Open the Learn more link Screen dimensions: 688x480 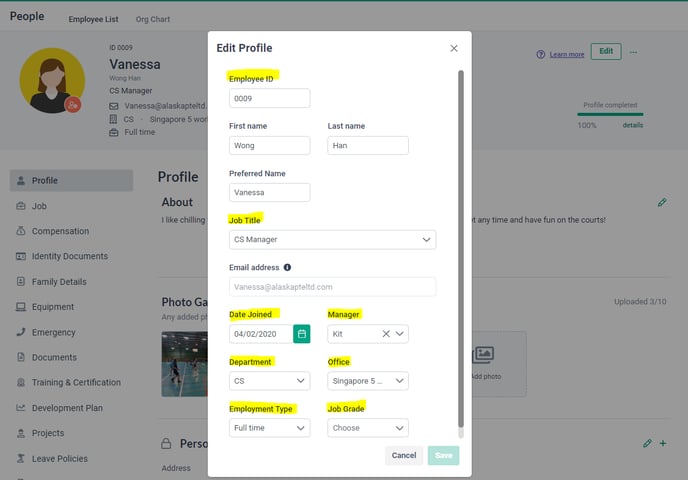pos(566,54)
